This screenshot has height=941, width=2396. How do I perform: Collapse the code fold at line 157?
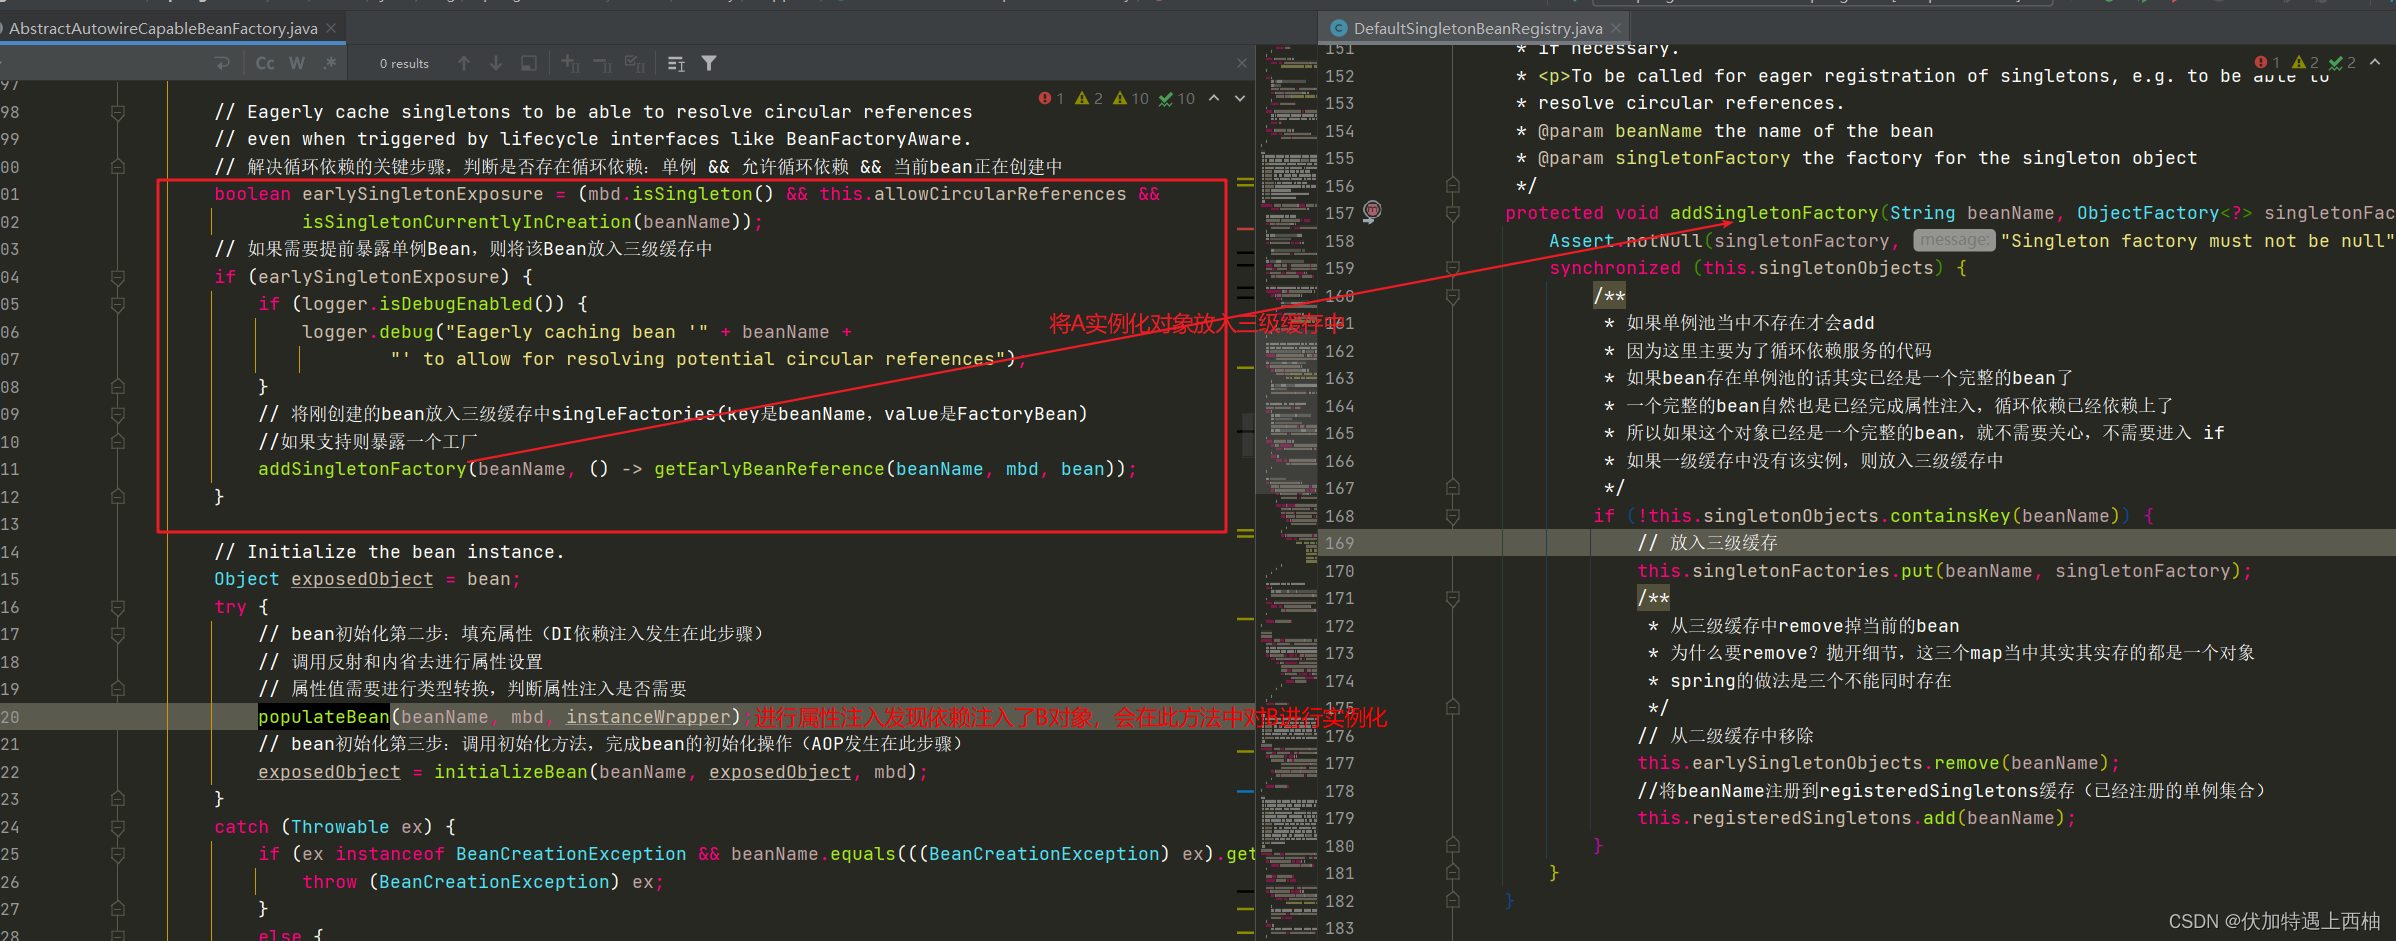(1453, 213)
